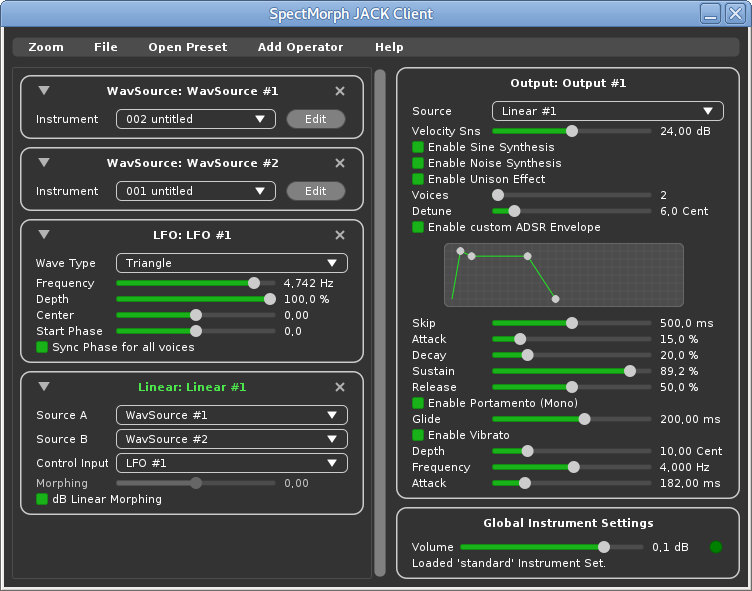Collapse the WavSource #2 panel triangle

coord(44,162)
